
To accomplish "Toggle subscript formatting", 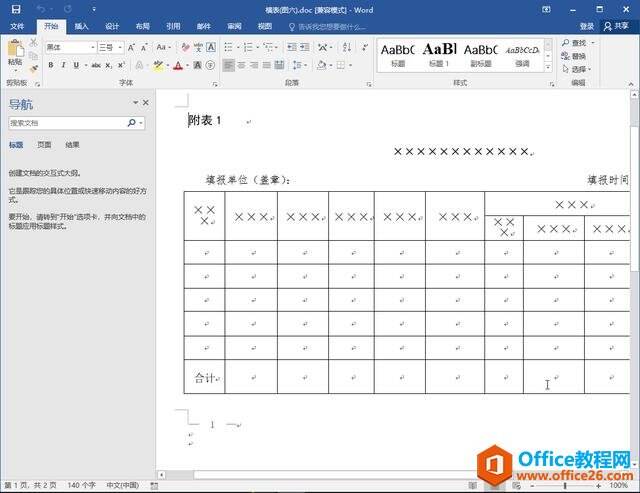I will (109, 65).
